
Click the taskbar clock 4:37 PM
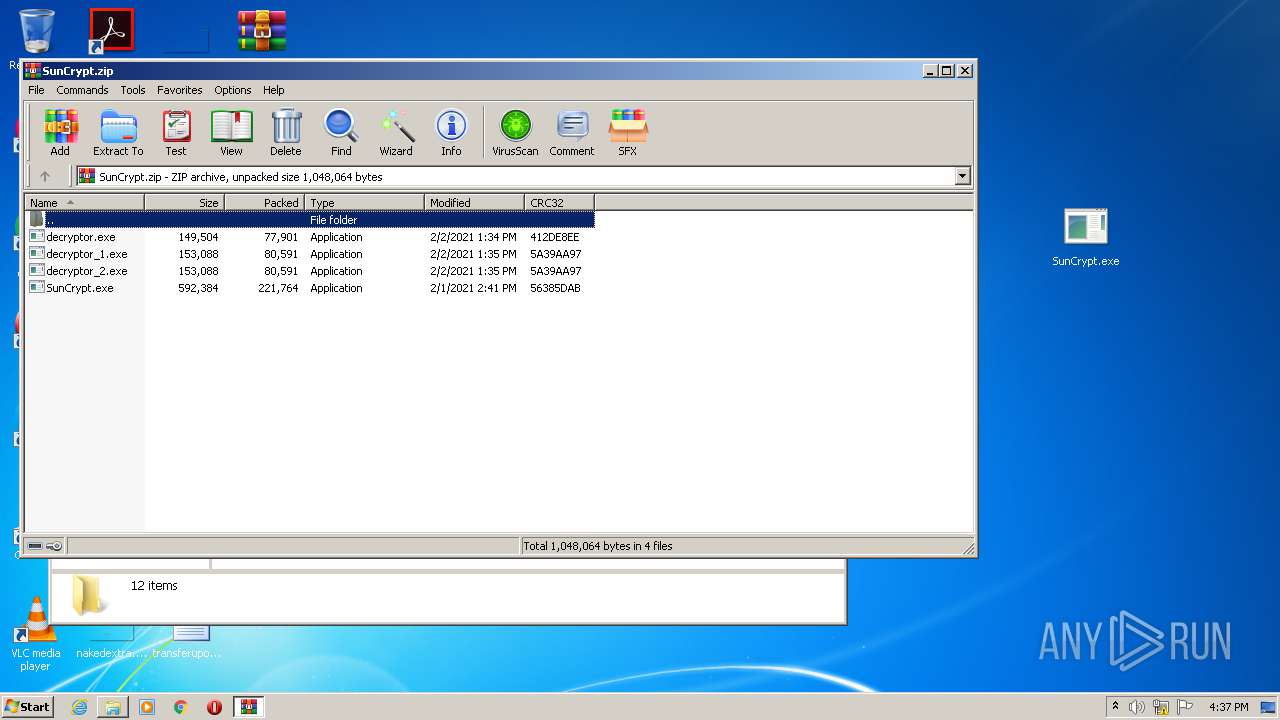click(1228, 707)
